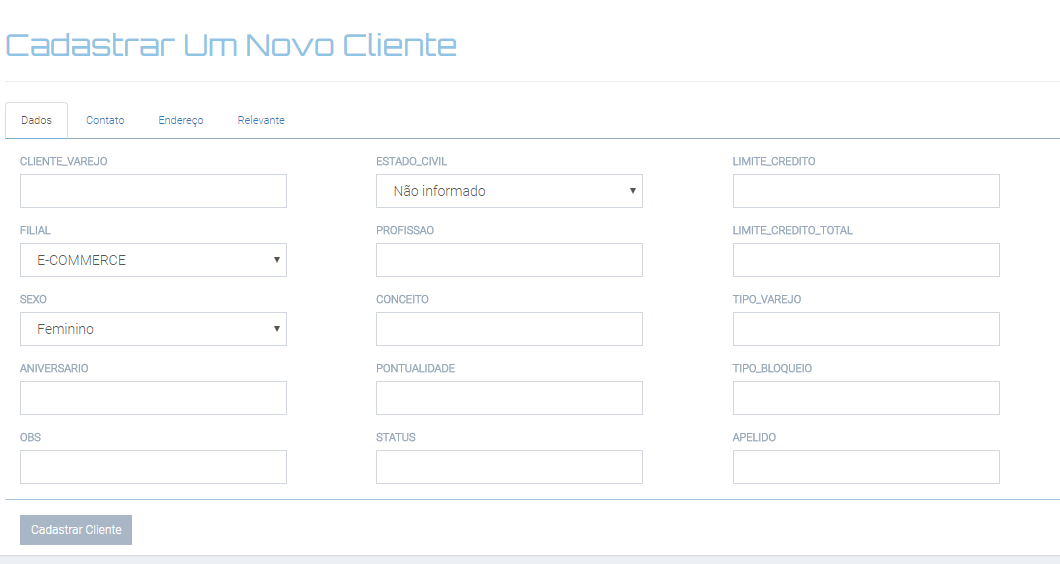Click the ANIVERSARIO label
The height and width of the screenshot is (564, 1060).
pos(54,369)
